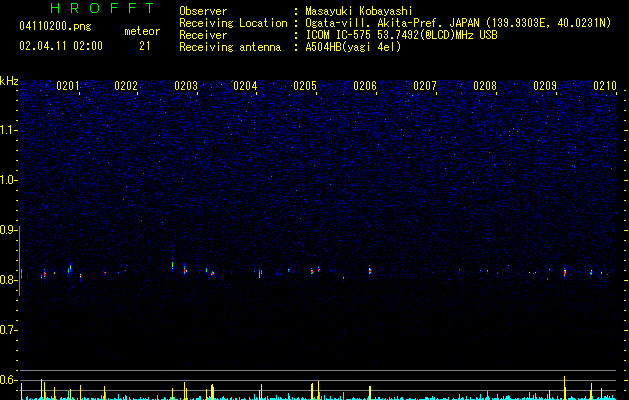629x400 pixels.
Task: Click the kHz axis unit label
Action: coord(9,81)
